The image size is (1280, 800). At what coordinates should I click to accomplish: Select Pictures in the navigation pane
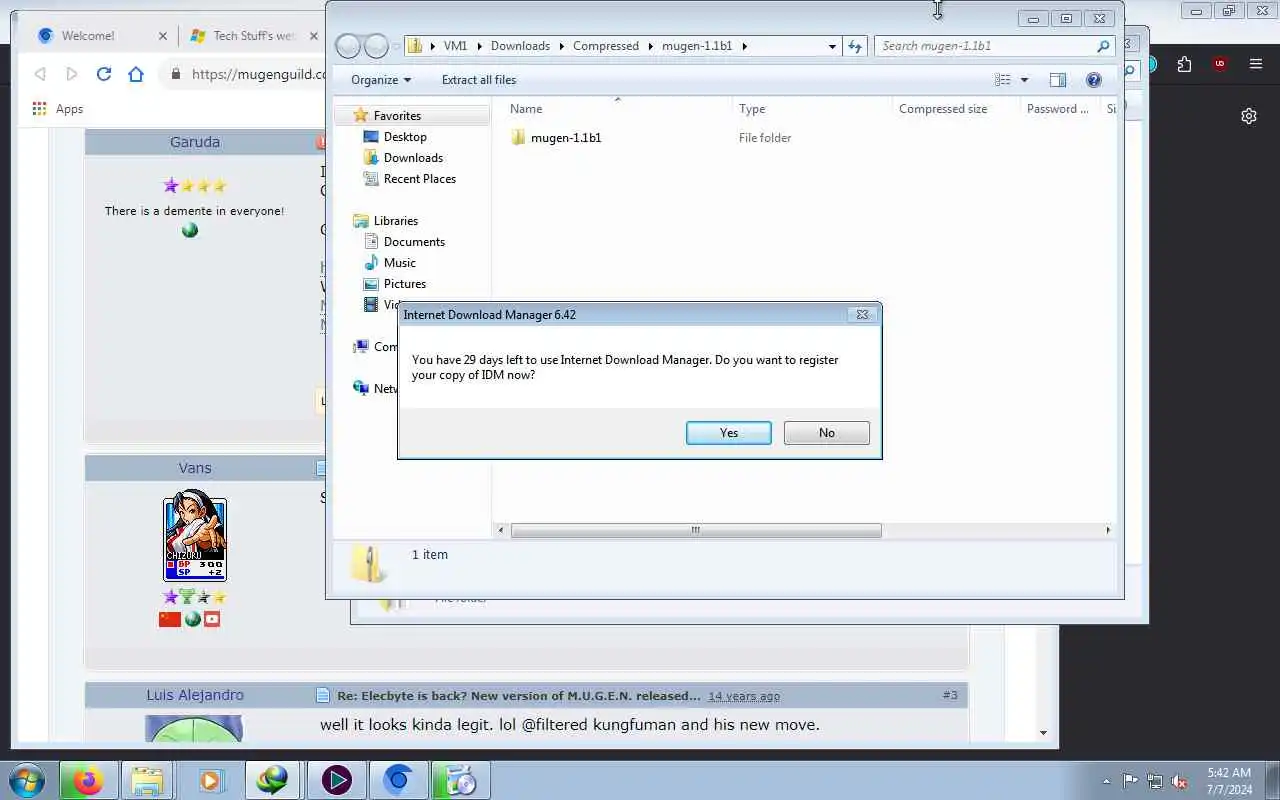coord(405,284)
